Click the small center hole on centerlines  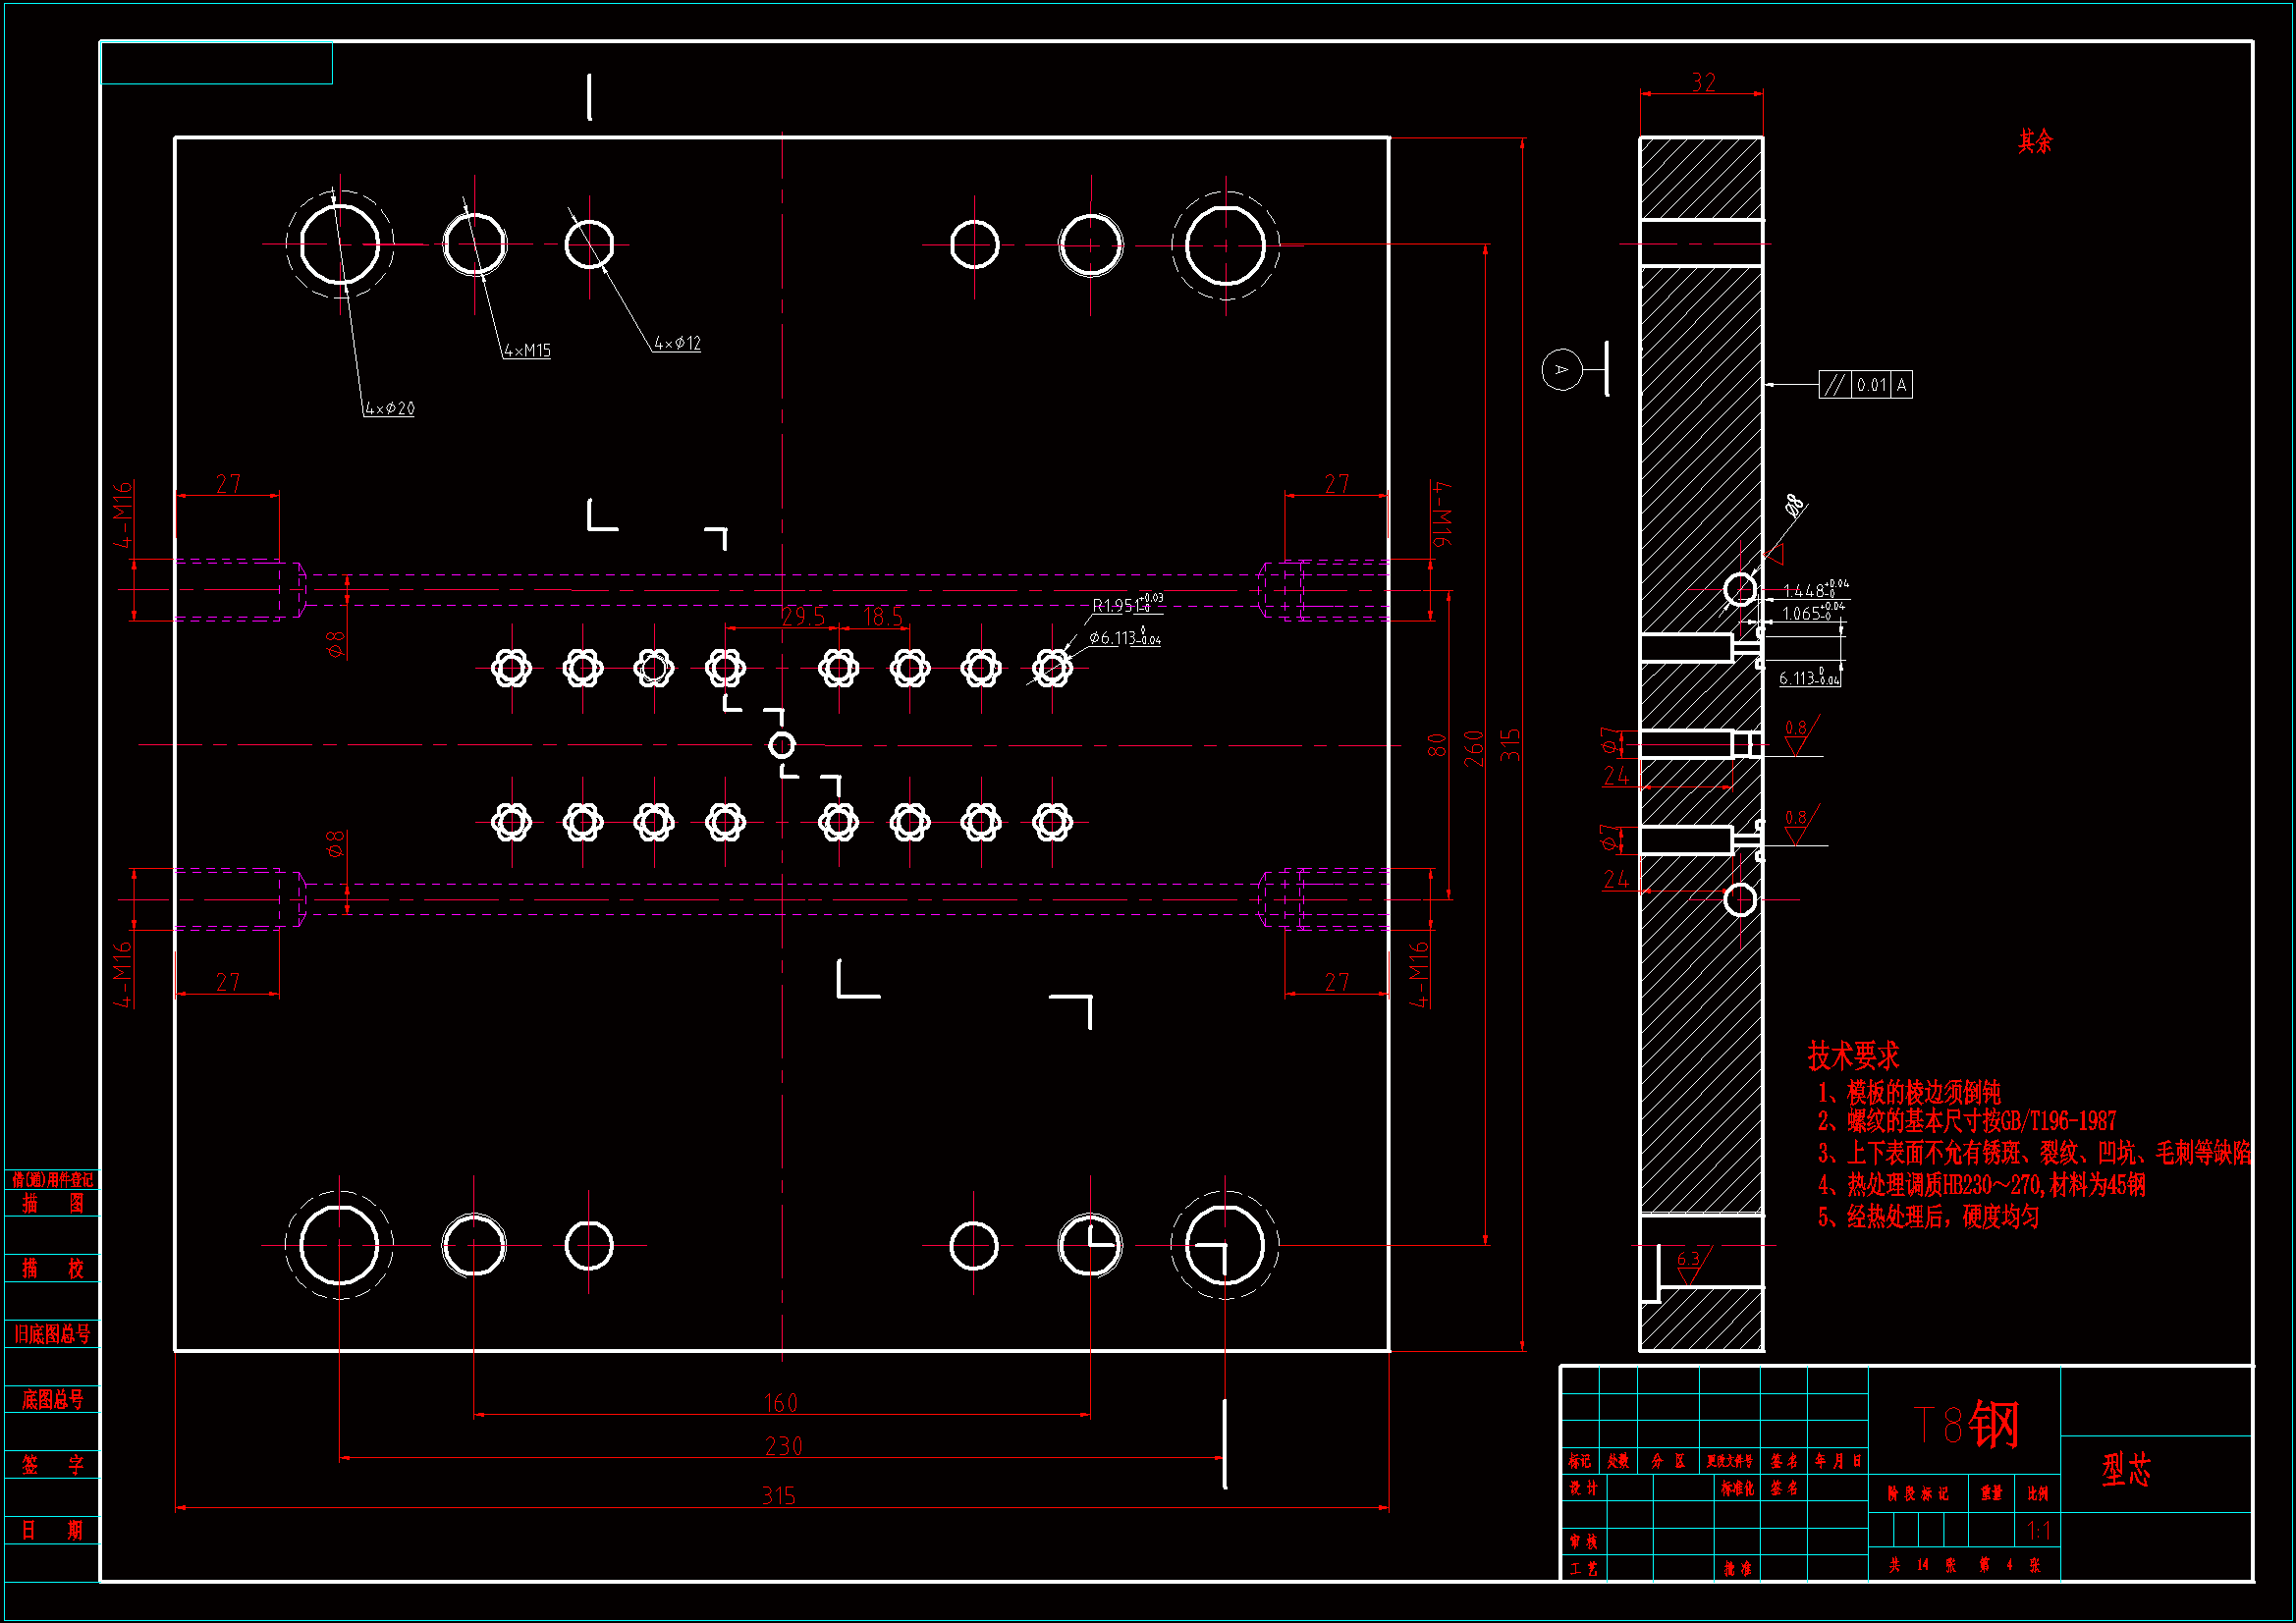pyautogui.click(x=782, y=745)
